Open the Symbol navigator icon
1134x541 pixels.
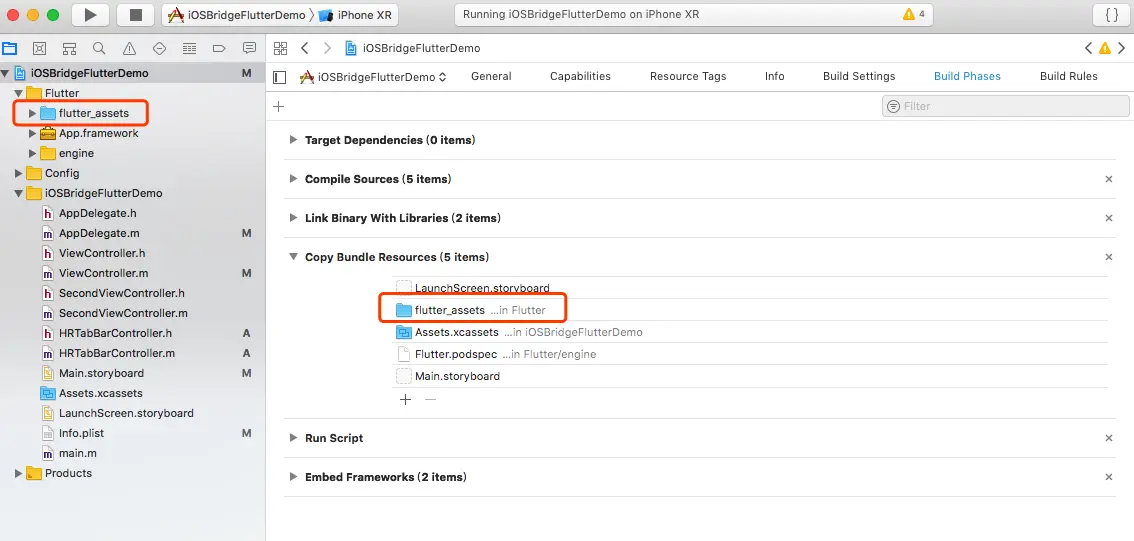(69, 48)
